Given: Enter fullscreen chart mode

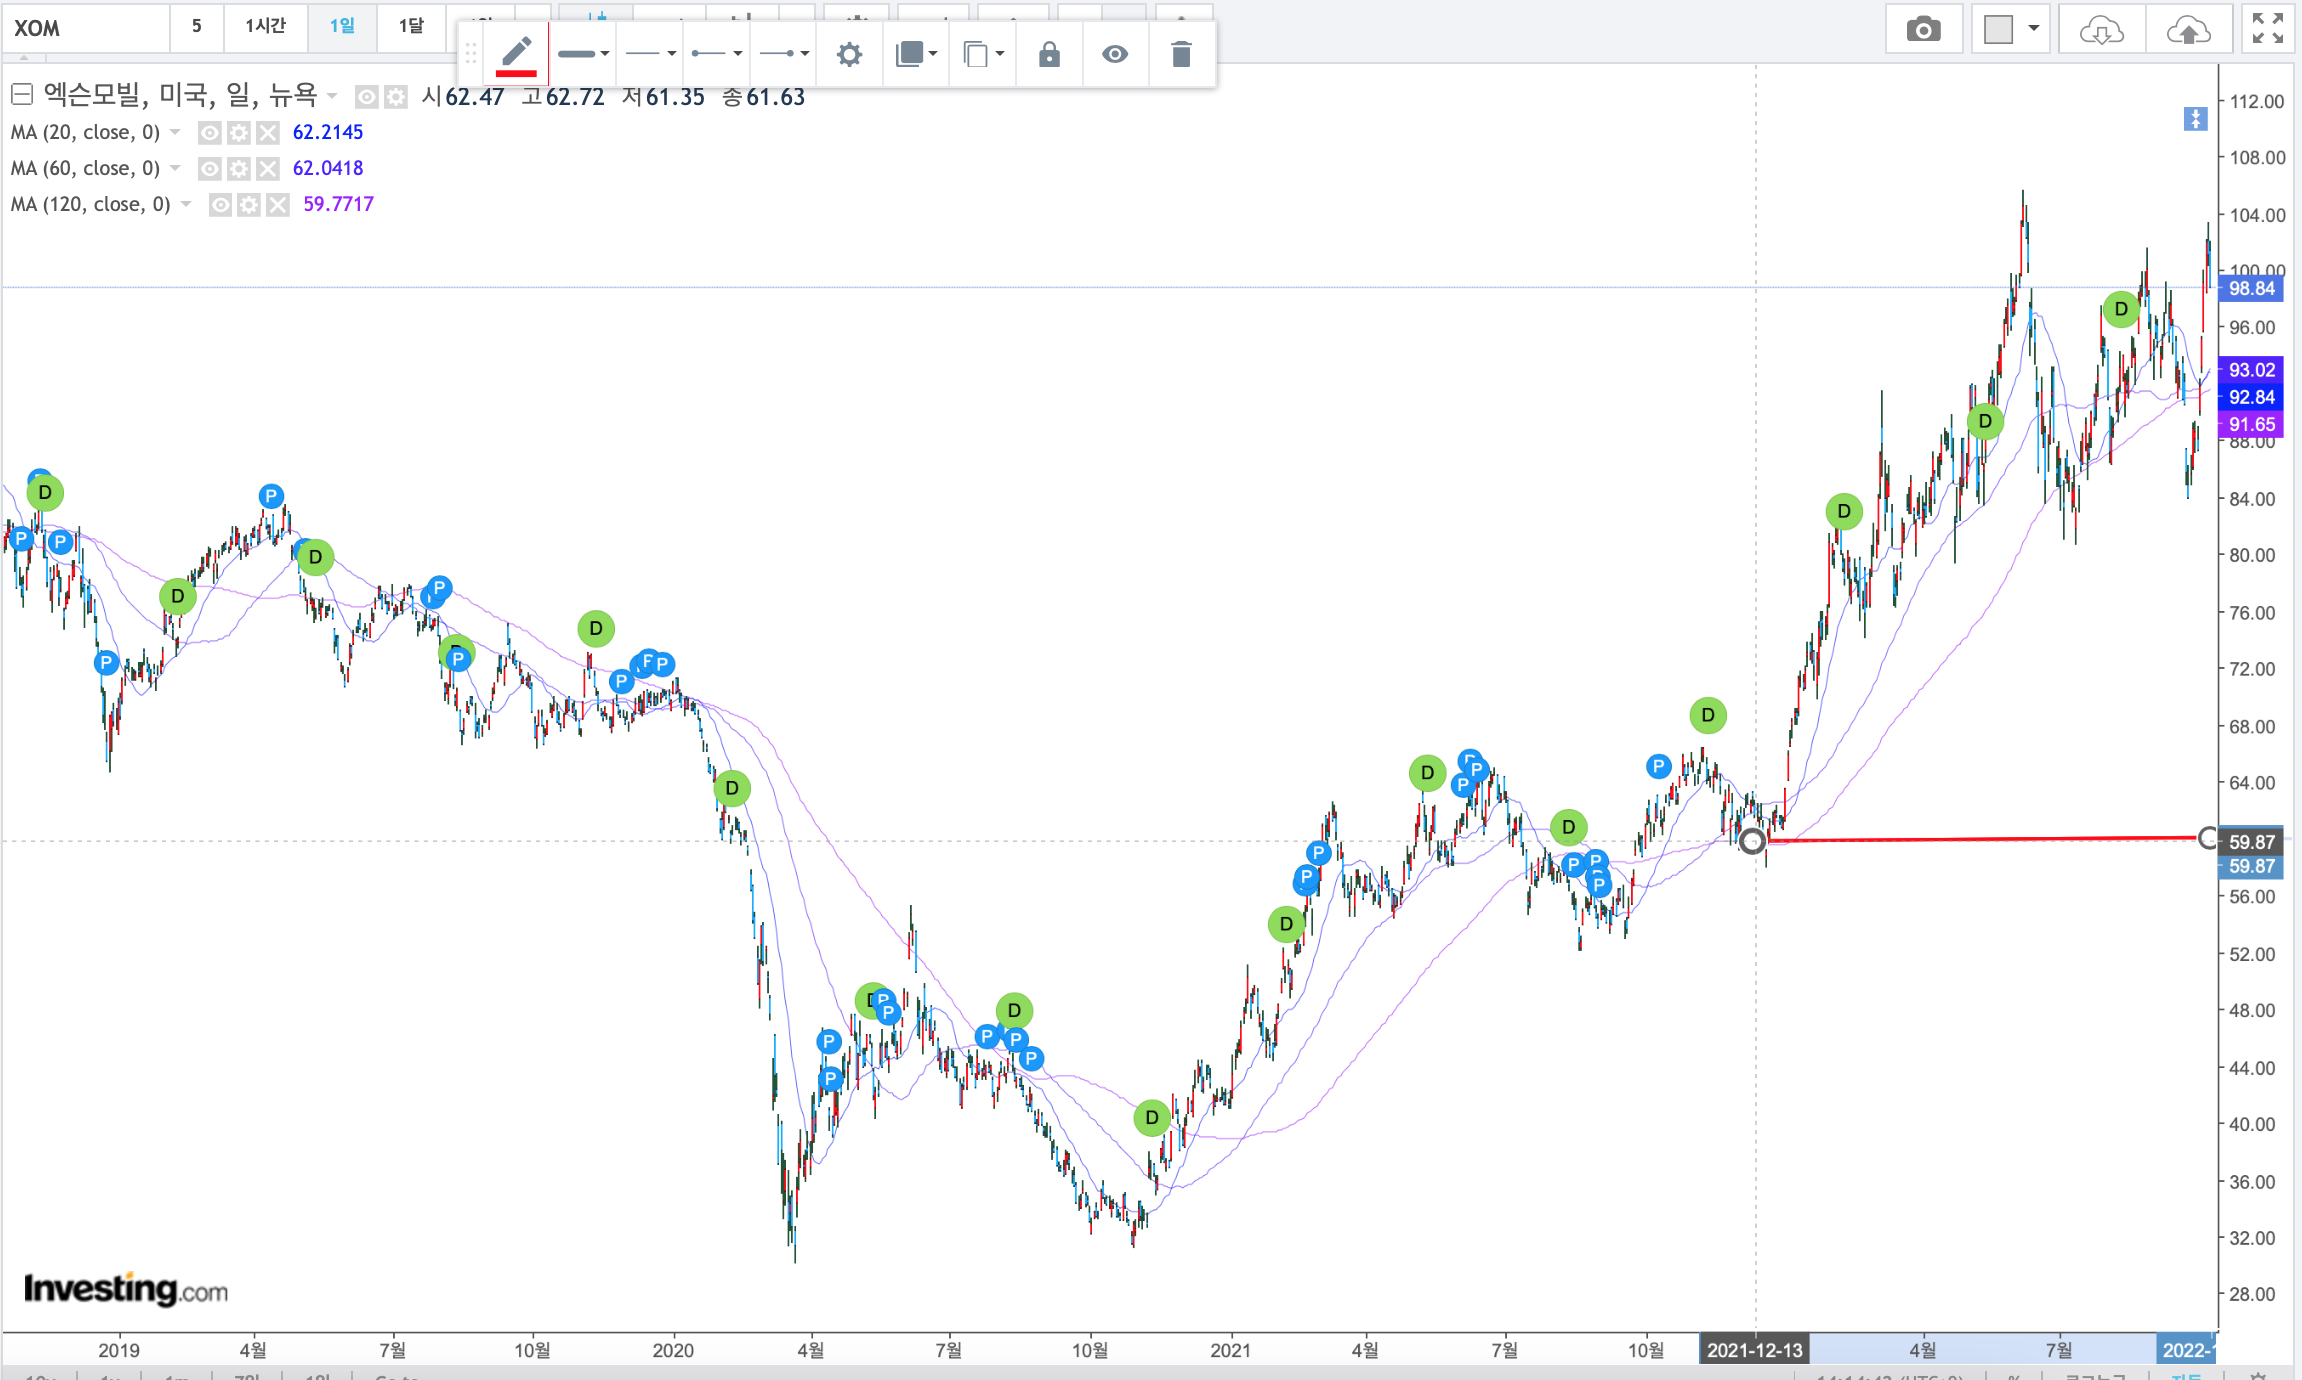Looking at the screenshot, I should pyautogui.click(x=2267, y=29).
